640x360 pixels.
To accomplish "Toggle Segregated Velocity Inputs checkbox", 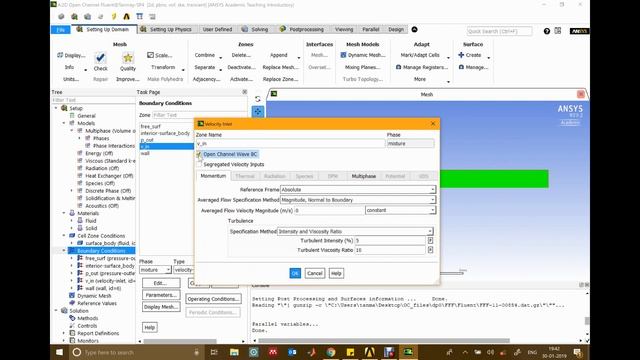I will click(x=199, y=164).
